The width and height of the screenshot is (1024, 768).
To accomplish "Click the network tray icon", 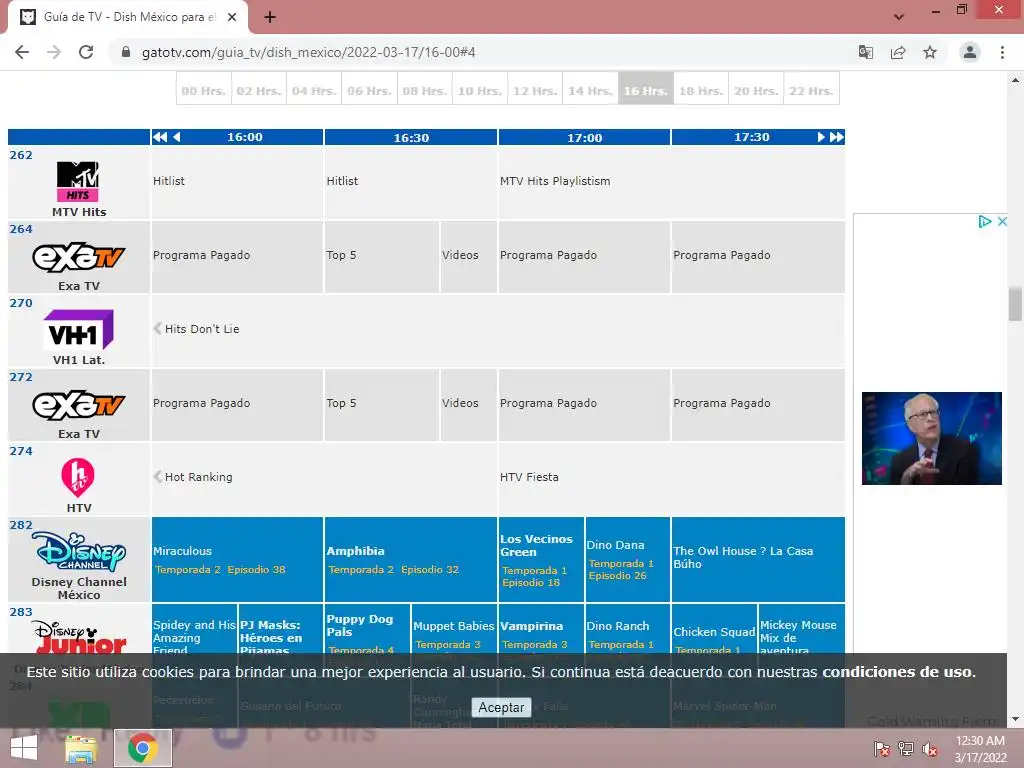I will point(906,749).
